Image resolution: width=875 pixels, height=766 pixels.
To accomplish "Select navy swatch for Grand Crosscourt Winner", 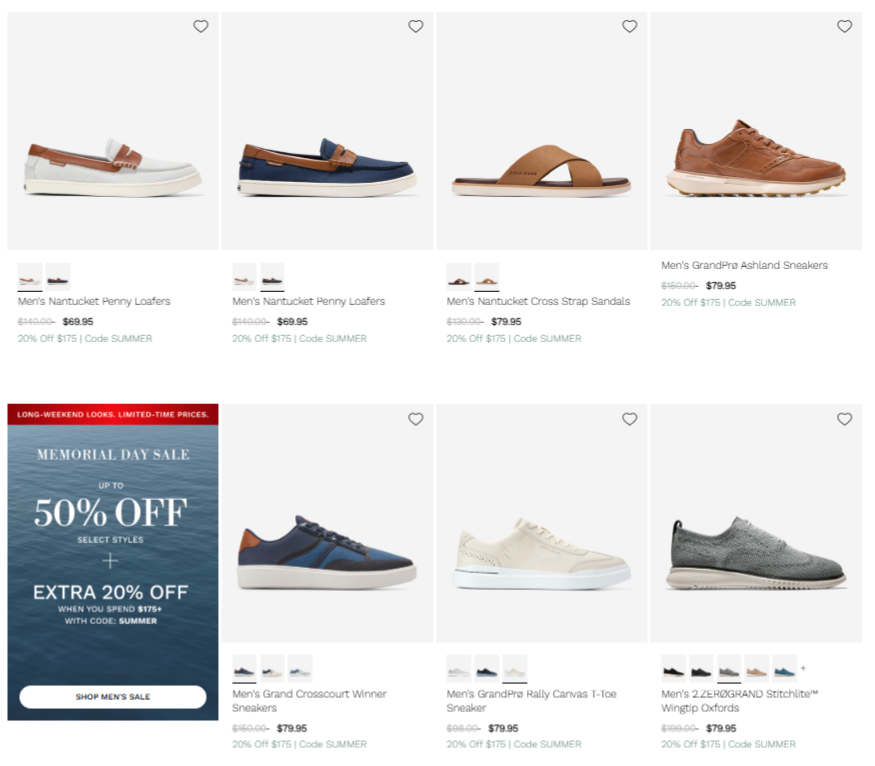I will 244,669.
